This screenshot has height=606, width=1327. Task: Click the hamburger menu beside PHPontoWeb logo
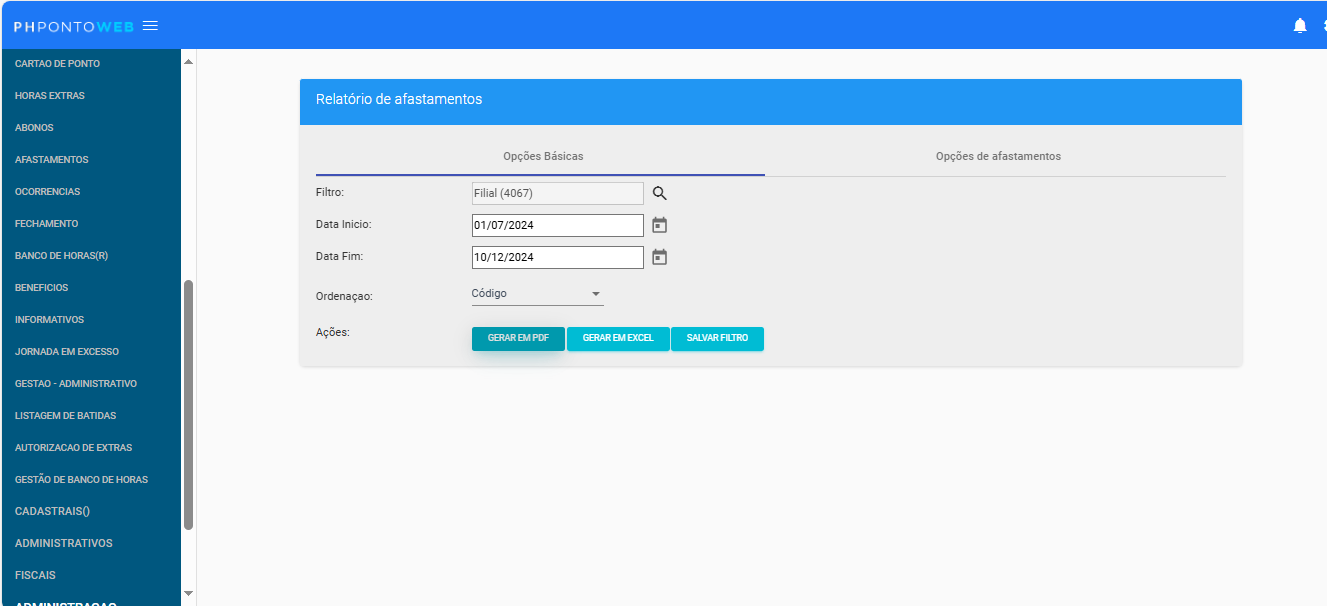tap(150, 26)
